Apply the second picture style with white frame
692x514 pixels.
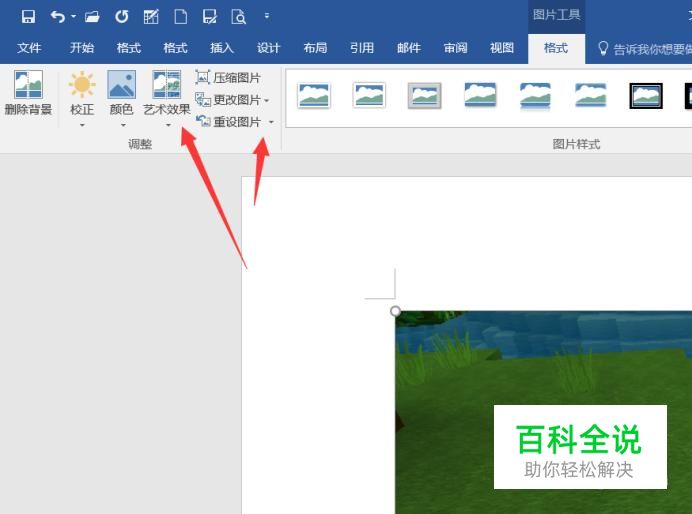(x=369, y=95)
